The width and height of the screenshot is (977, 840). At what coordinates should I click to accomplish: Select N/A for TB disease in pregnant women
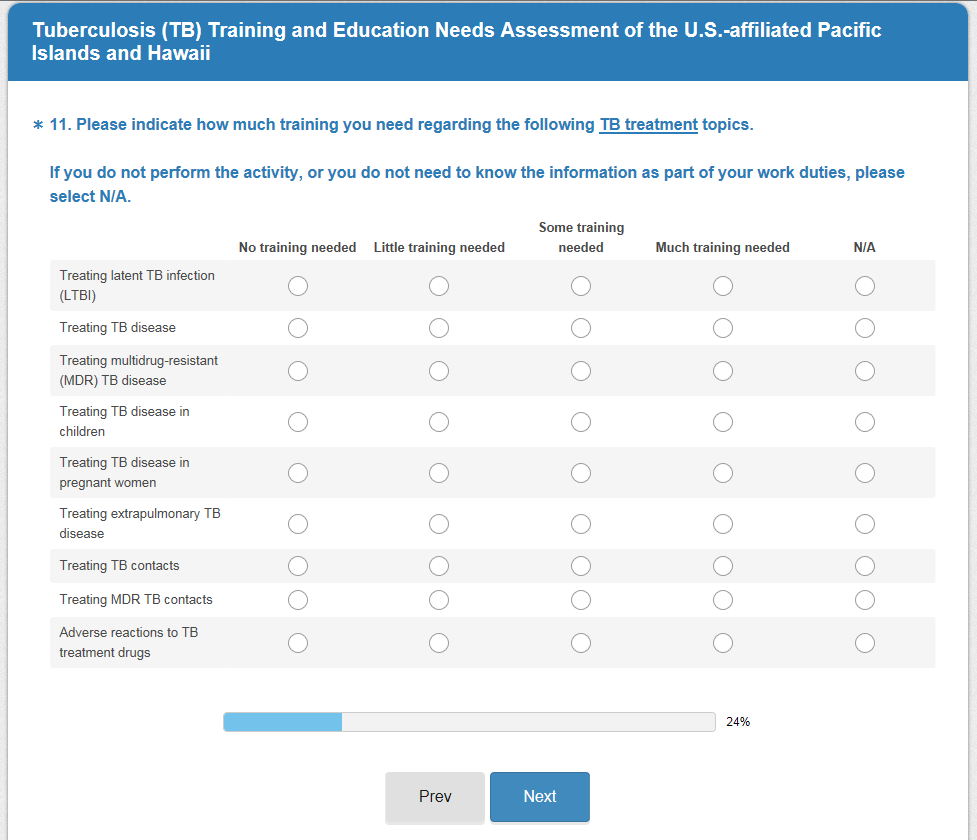click(865, 473)
